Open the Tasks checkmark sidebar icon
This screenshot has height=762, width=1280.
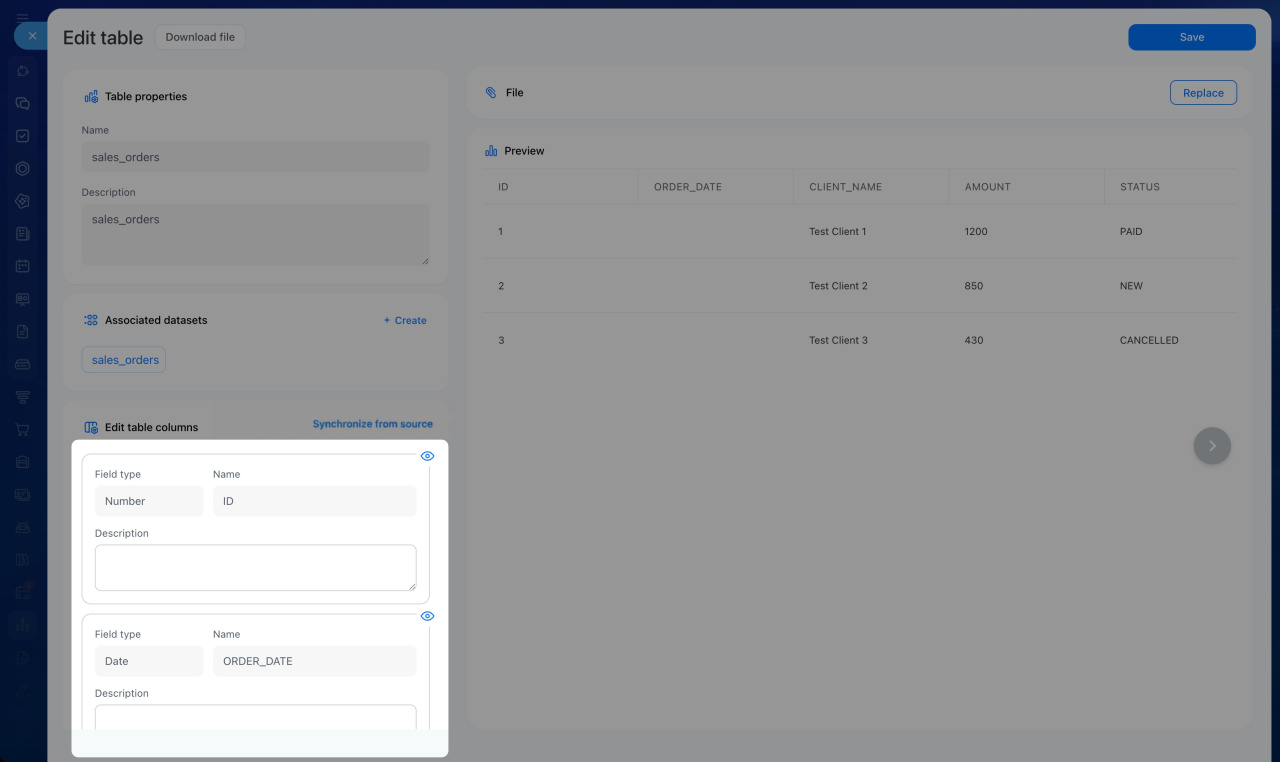23,136
